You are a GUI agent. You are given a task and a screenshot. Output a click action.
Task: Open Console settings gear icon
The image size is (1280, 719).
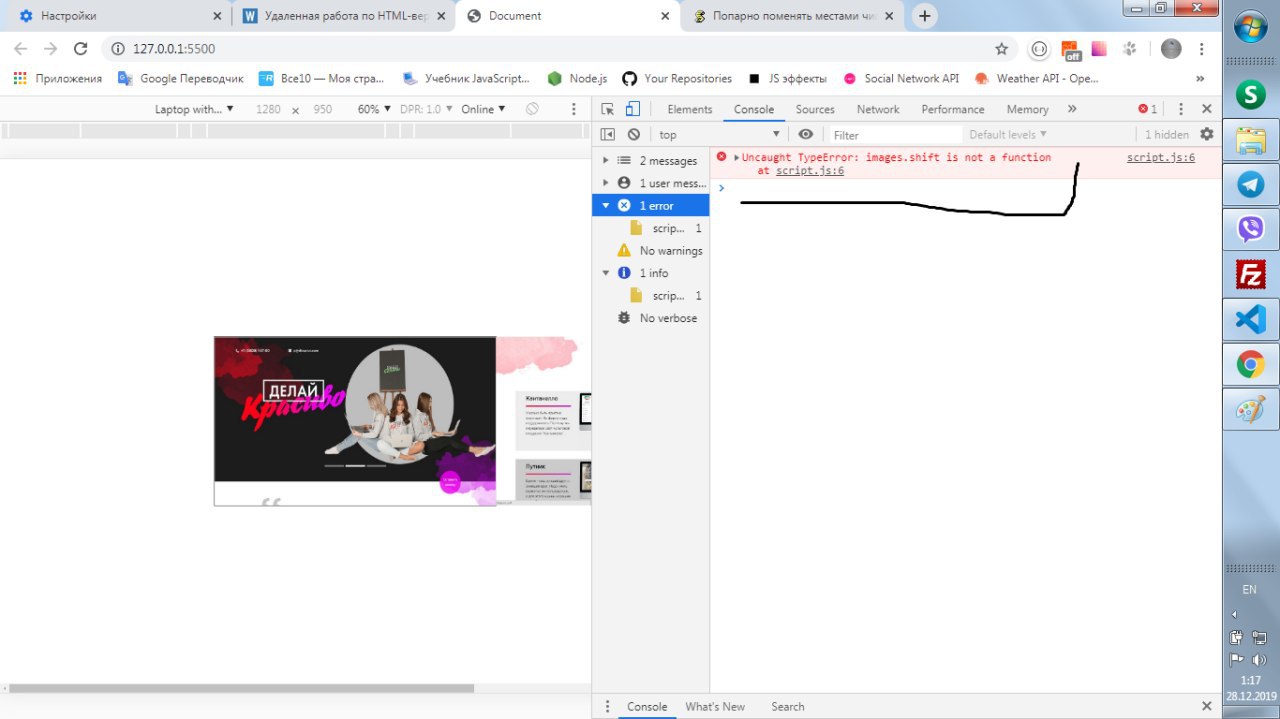pos(1207,134)
